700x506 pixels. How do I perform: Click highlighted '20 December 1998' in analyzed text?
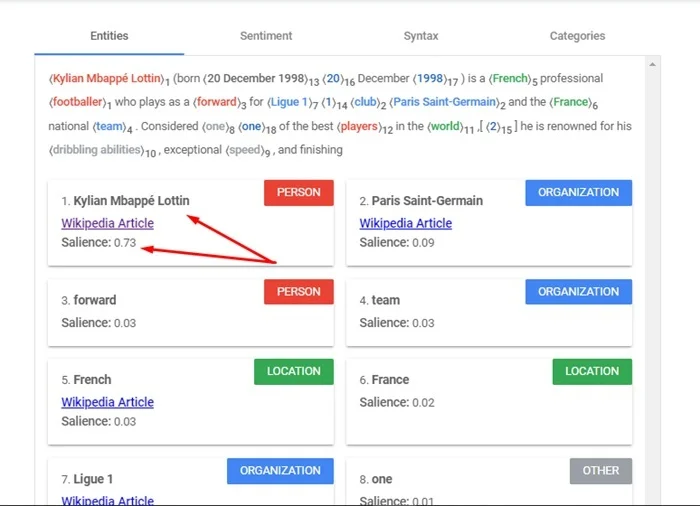point(257,79)
